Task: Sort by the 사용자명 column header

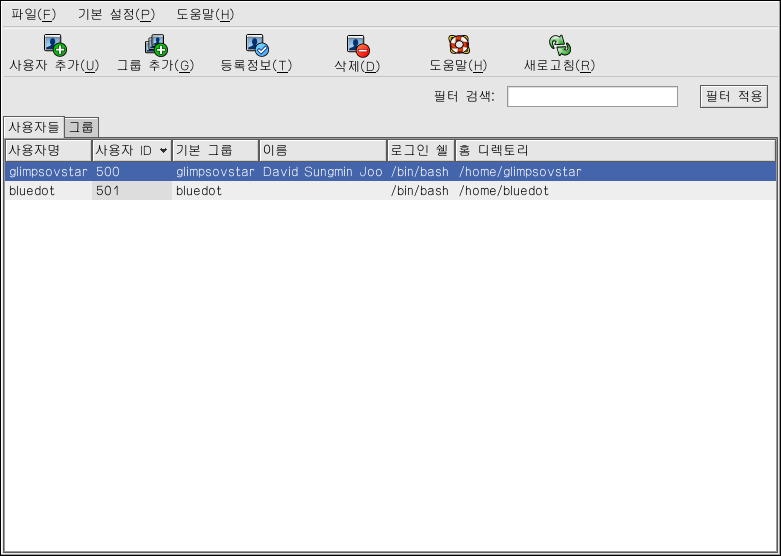Action: [46, 150]
